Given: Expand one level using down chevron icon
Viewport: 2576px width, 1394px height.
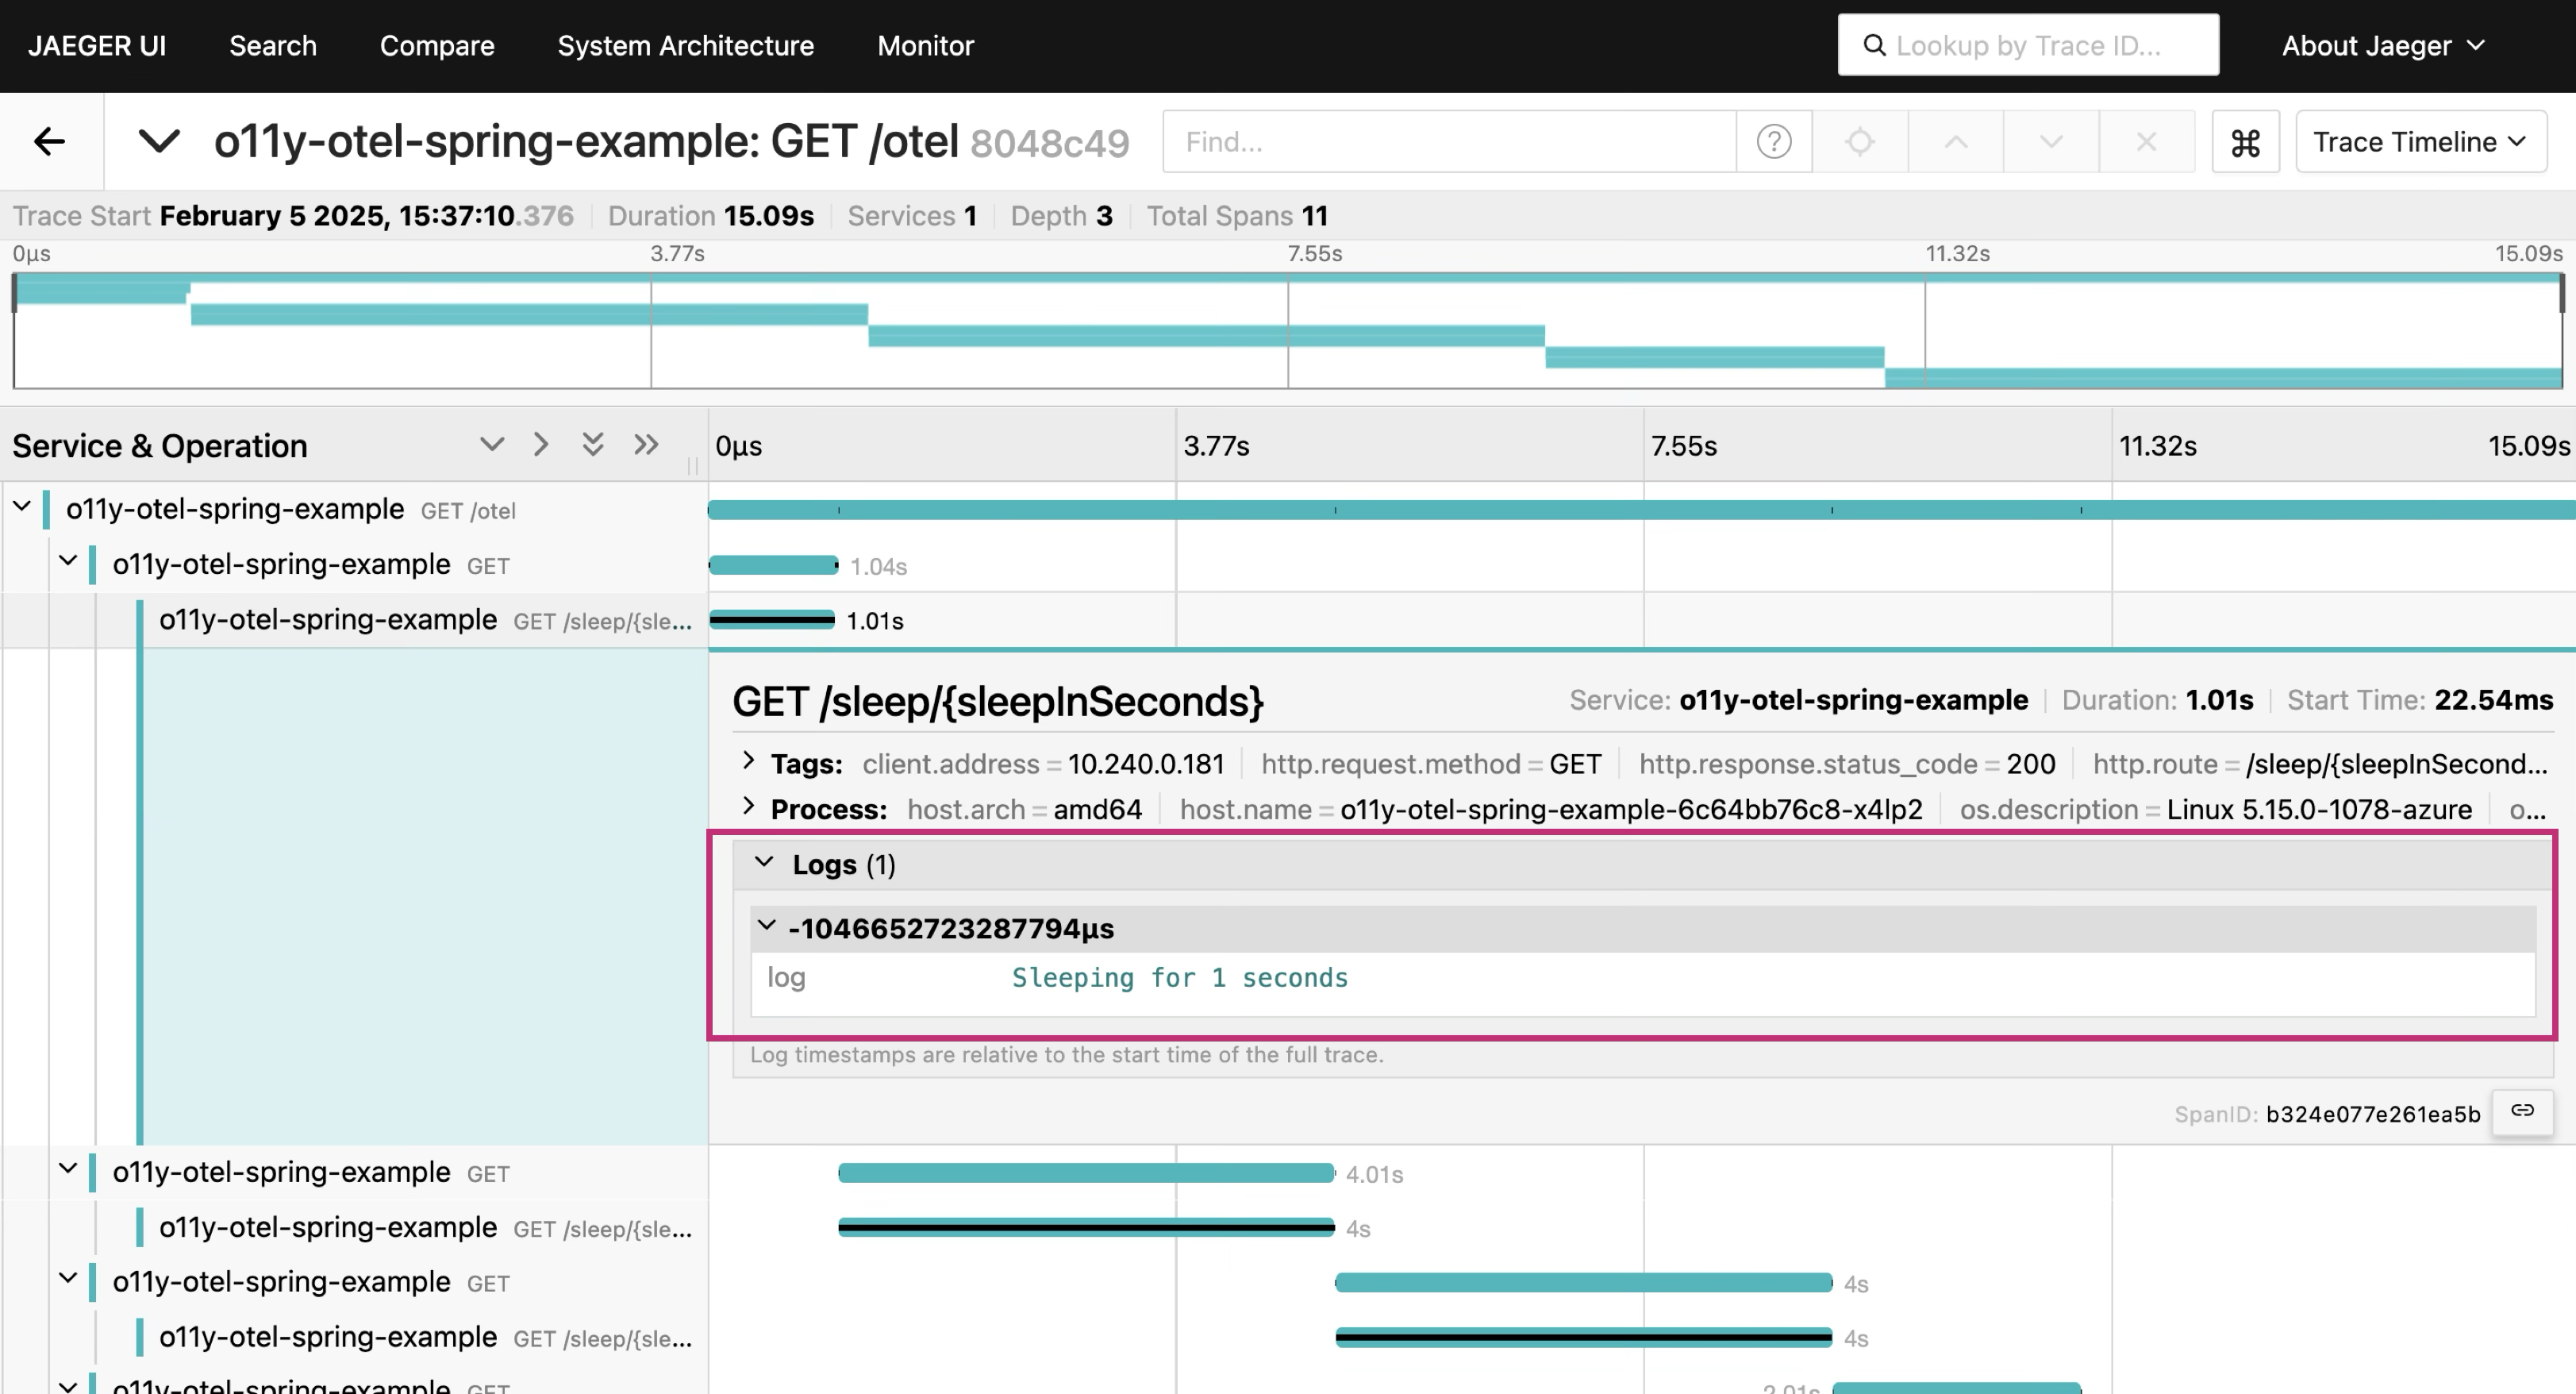Looking at the screenshot, I should [x=491, y=443].
